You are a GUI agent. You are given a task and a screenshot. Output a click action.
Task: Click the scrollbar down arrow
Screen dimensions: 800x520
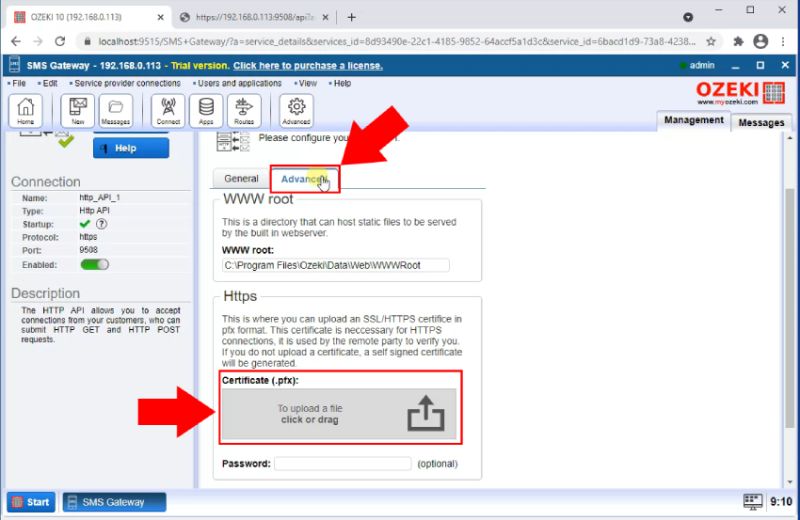789,482
